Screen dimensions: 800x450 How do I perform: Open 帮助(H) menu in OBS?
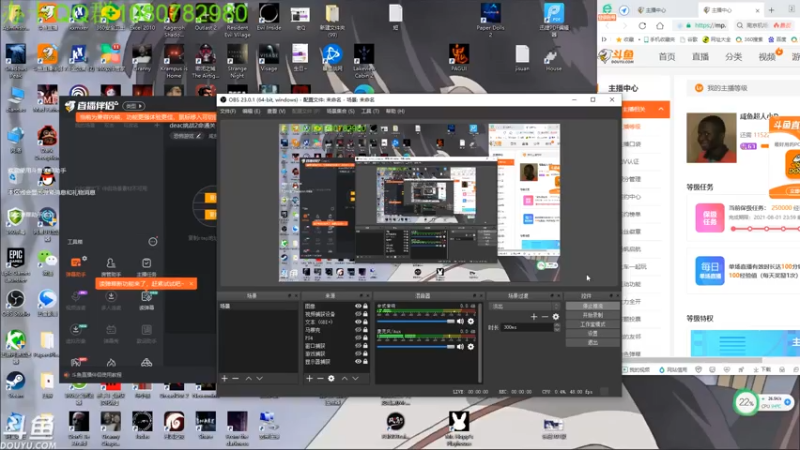pos(395,111)
